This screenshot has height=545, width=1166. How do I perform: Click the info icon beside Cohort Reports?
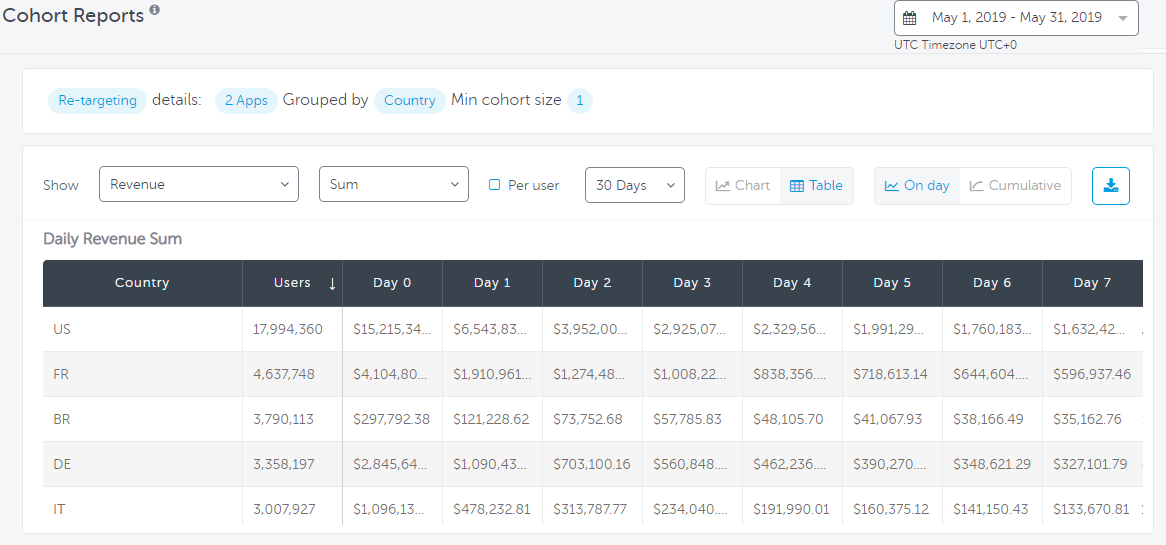click(154, 11)
